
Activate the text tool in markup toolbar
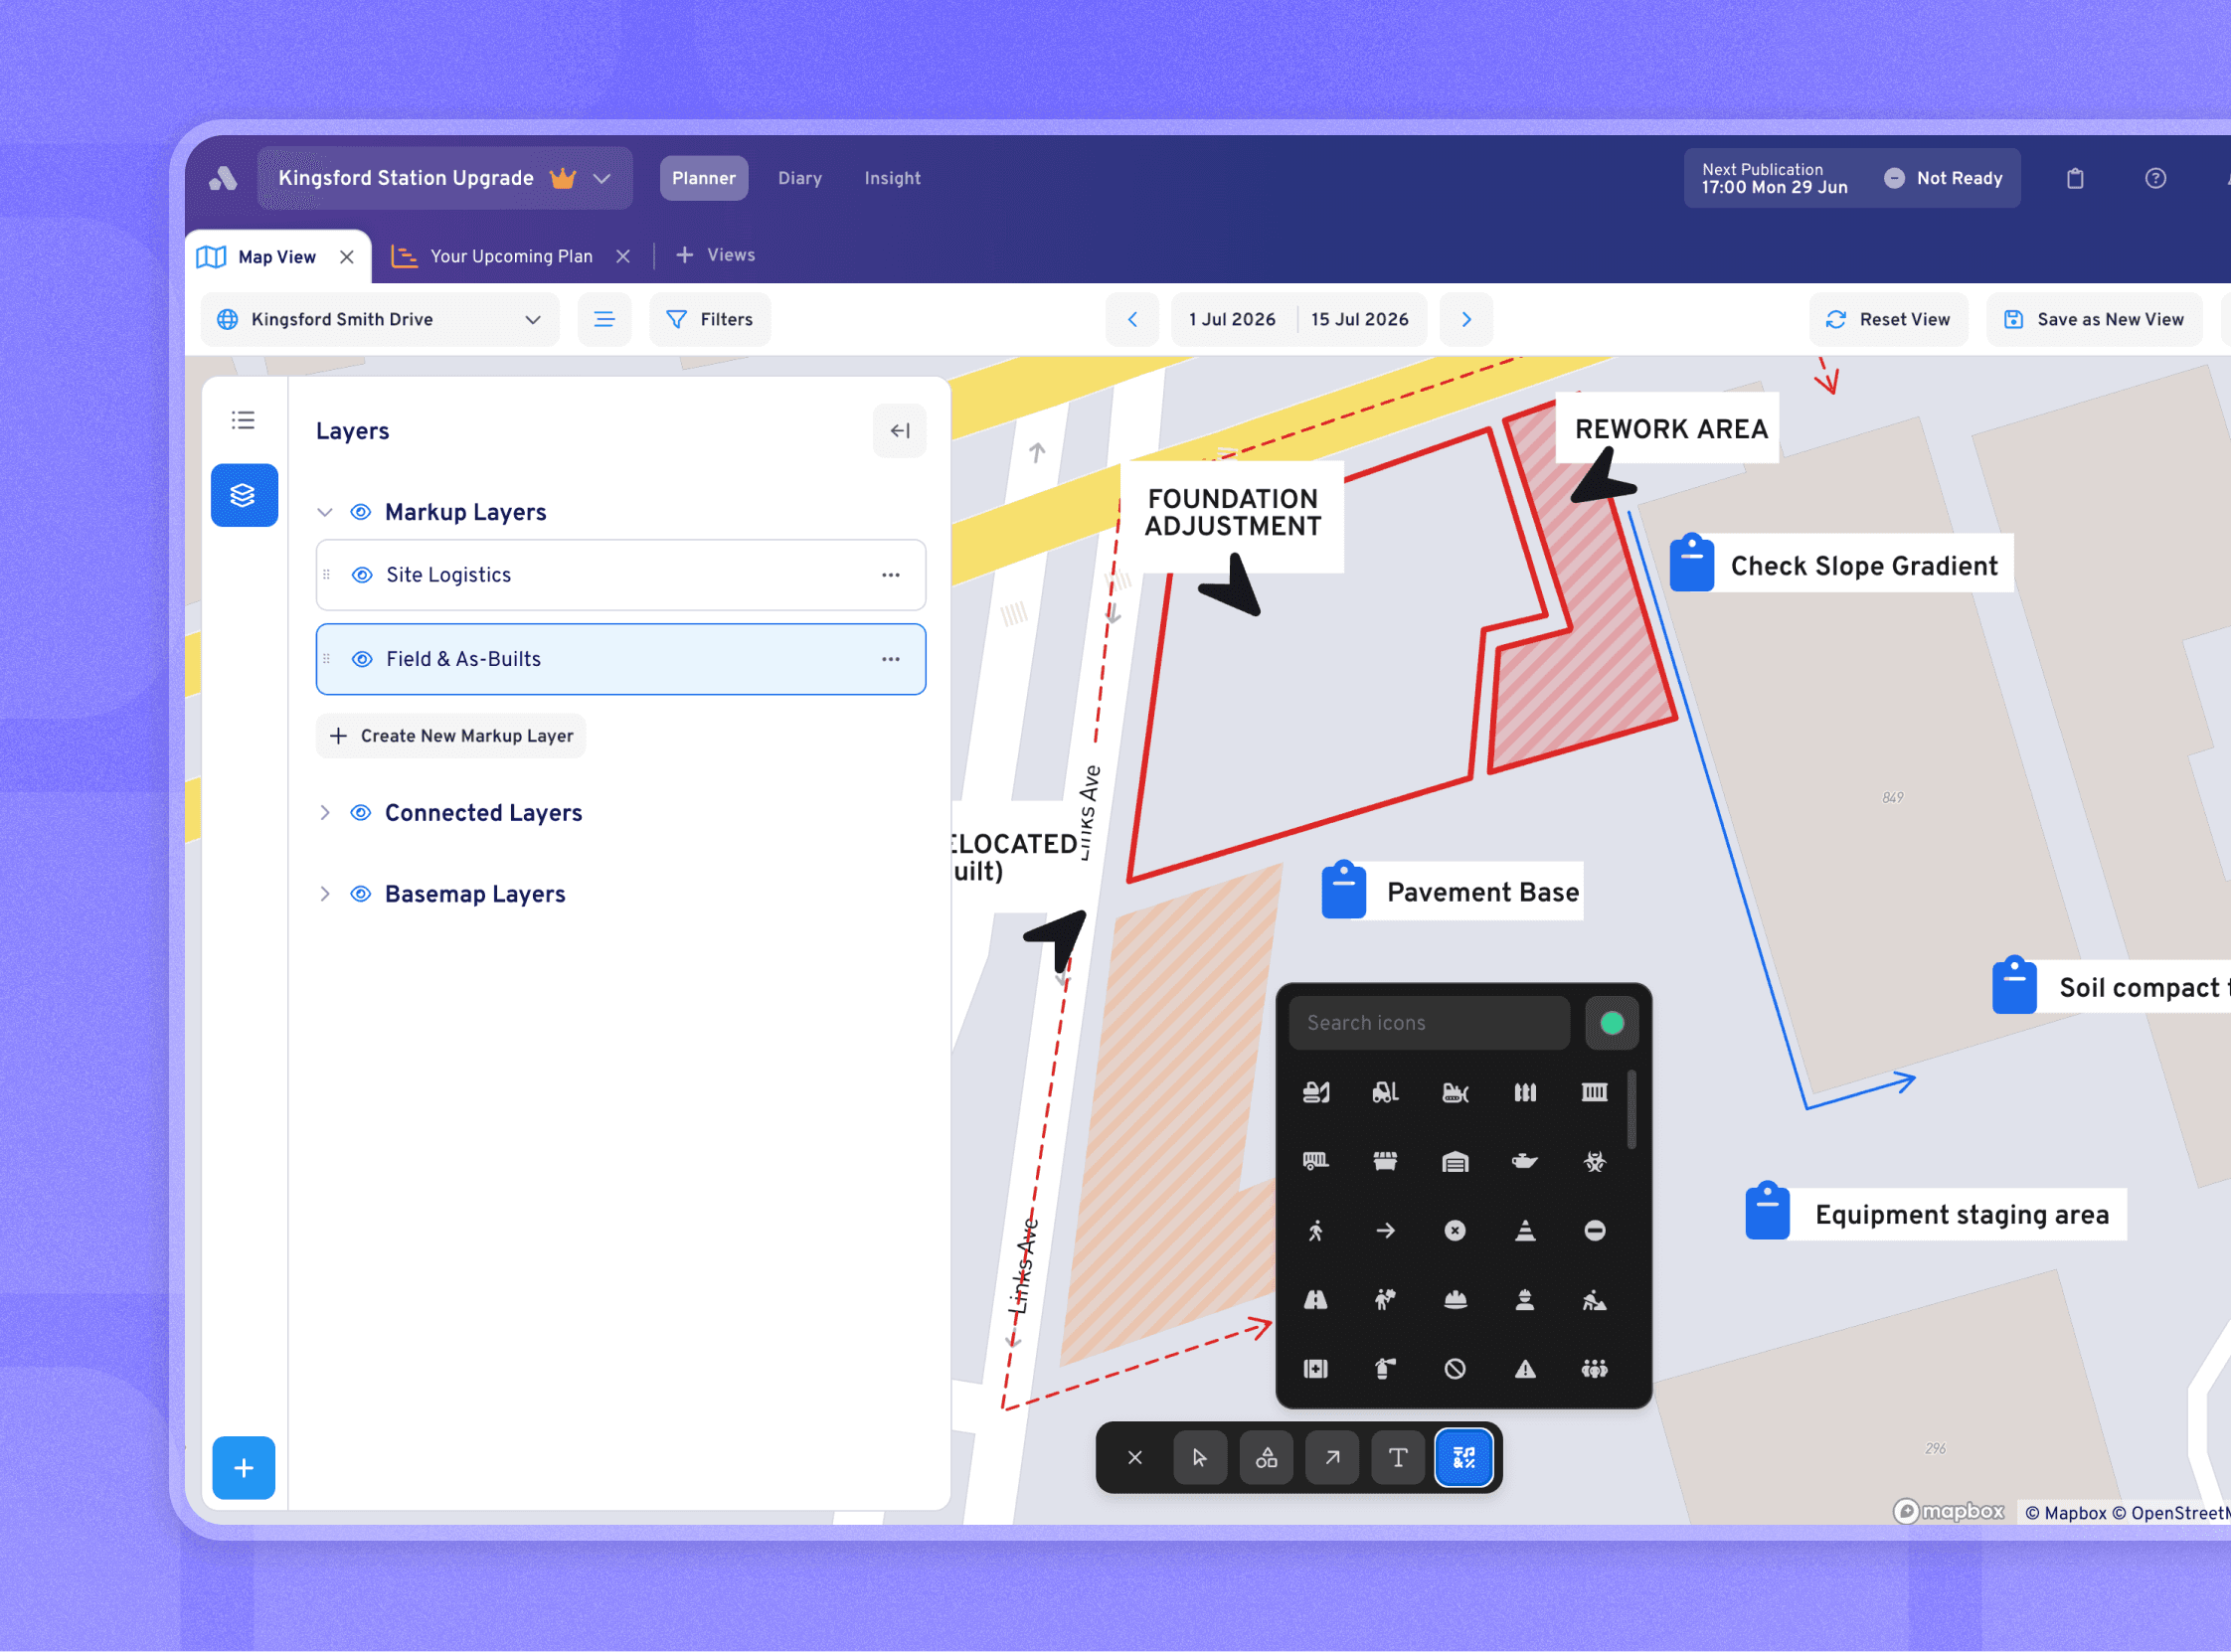pos(1398,1458)
